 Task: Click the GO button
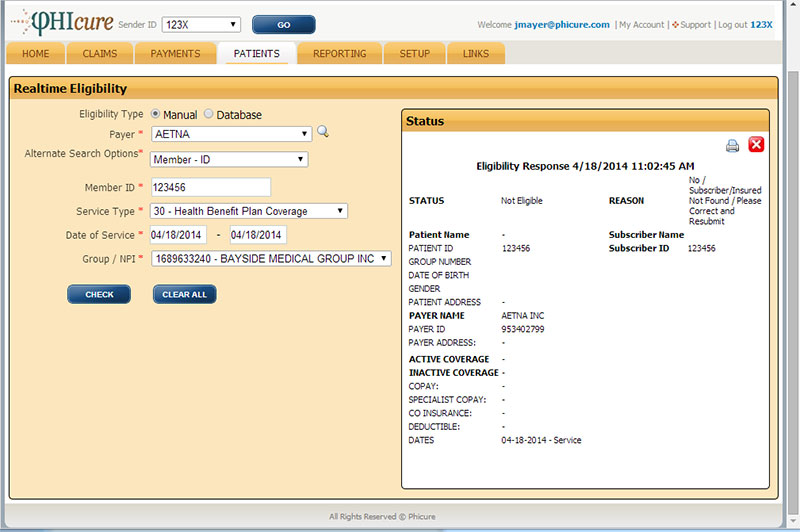(284, 24)
